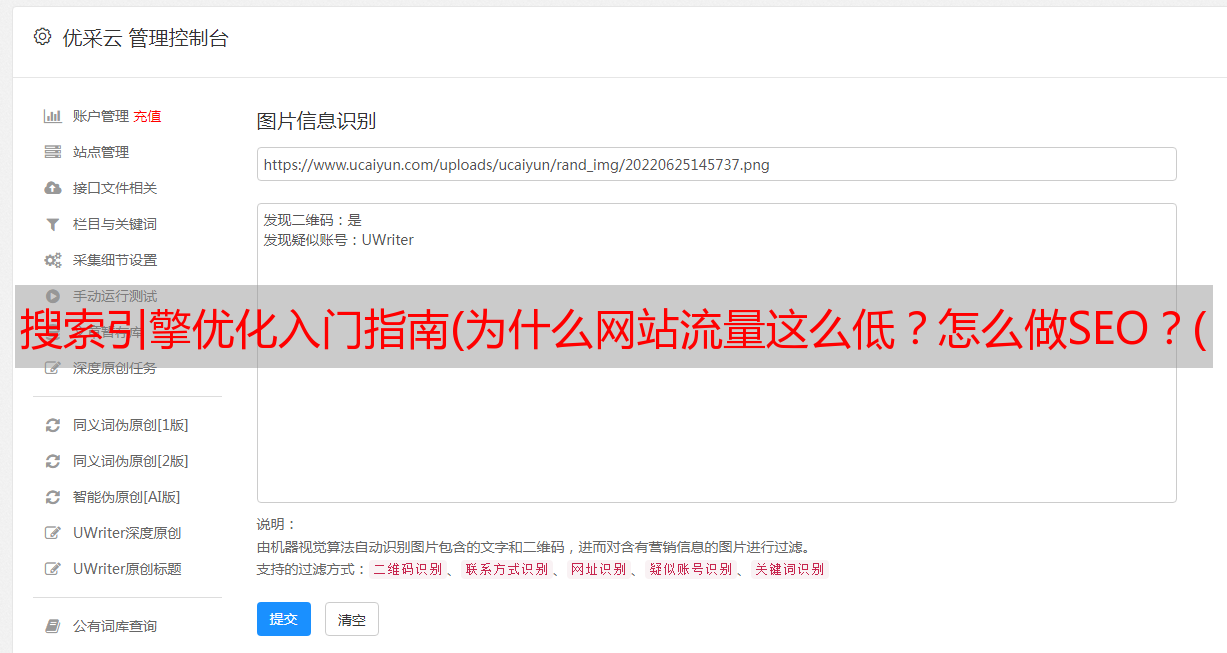
Task: Click the 二维码识别 filter tag
Action: [407, 569]
